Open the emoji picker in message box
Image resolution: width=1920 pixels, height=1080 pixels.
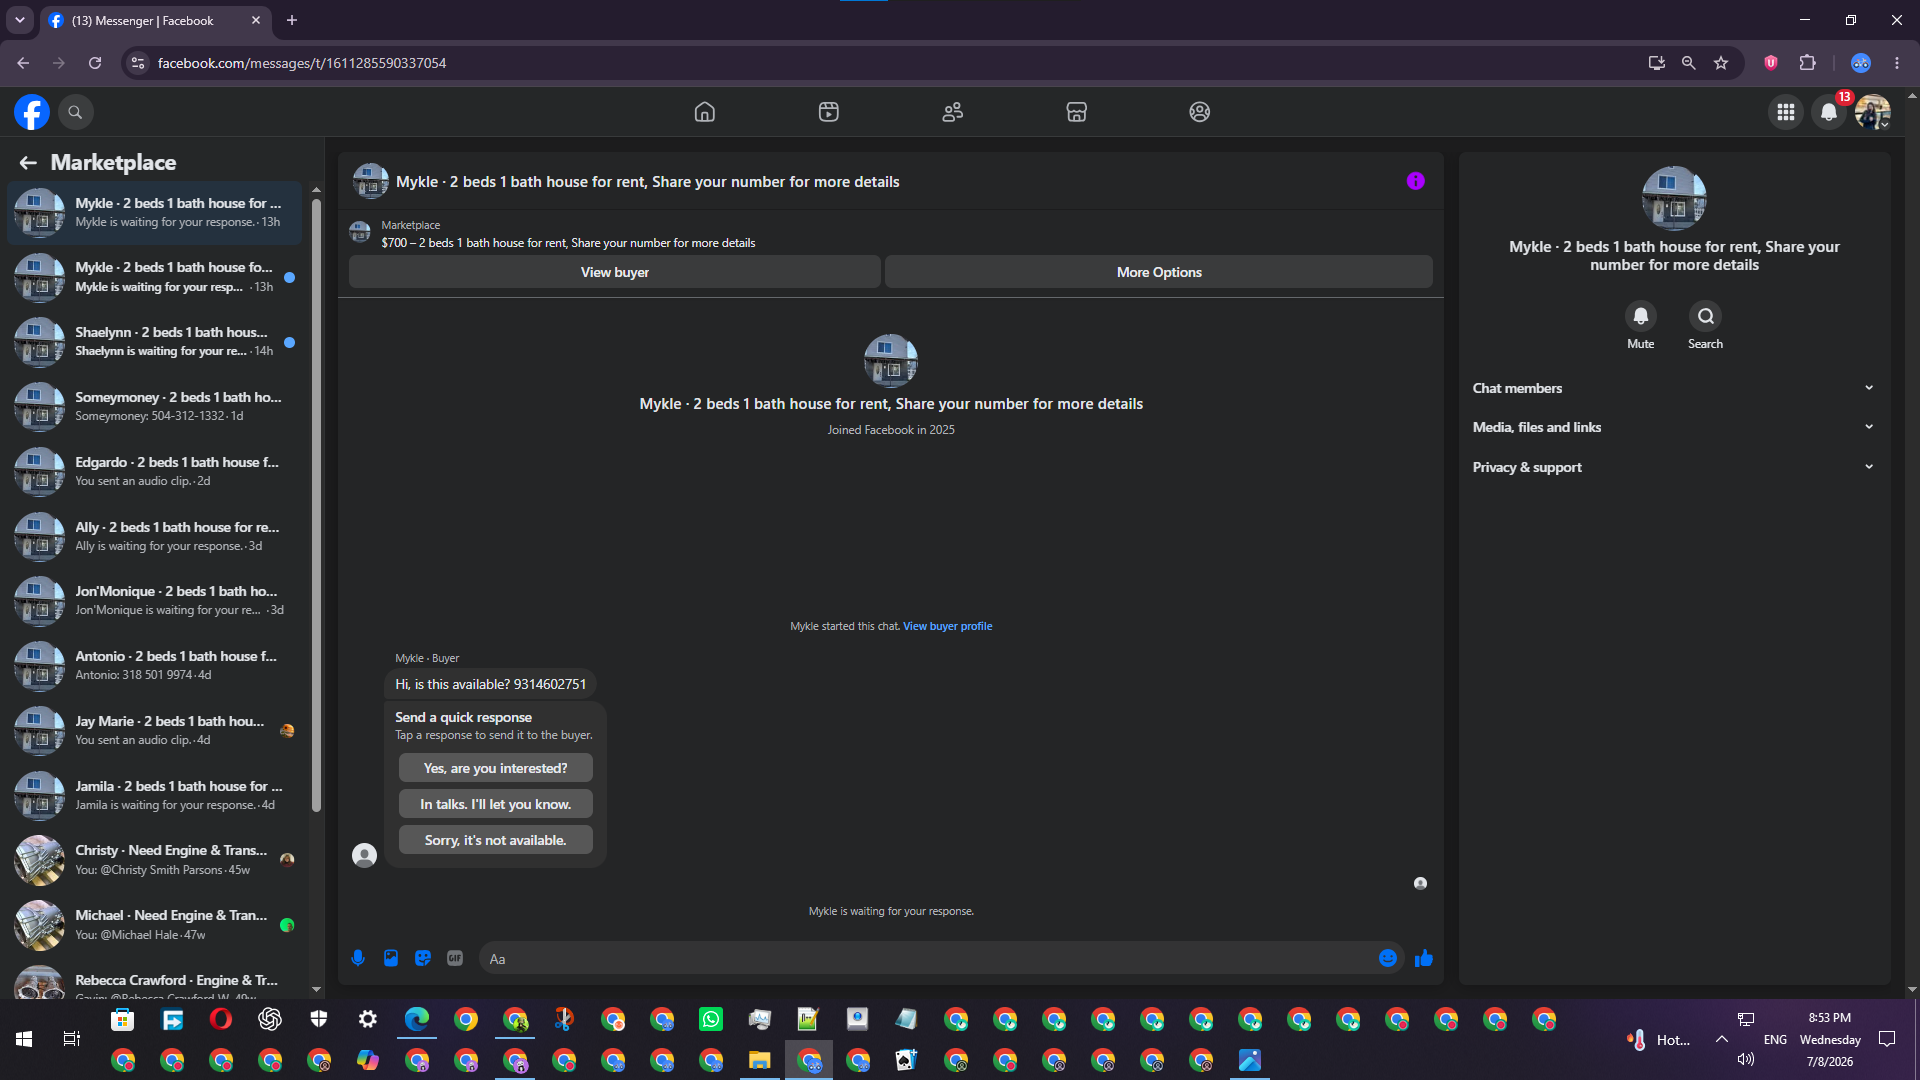click(1388, 958)
